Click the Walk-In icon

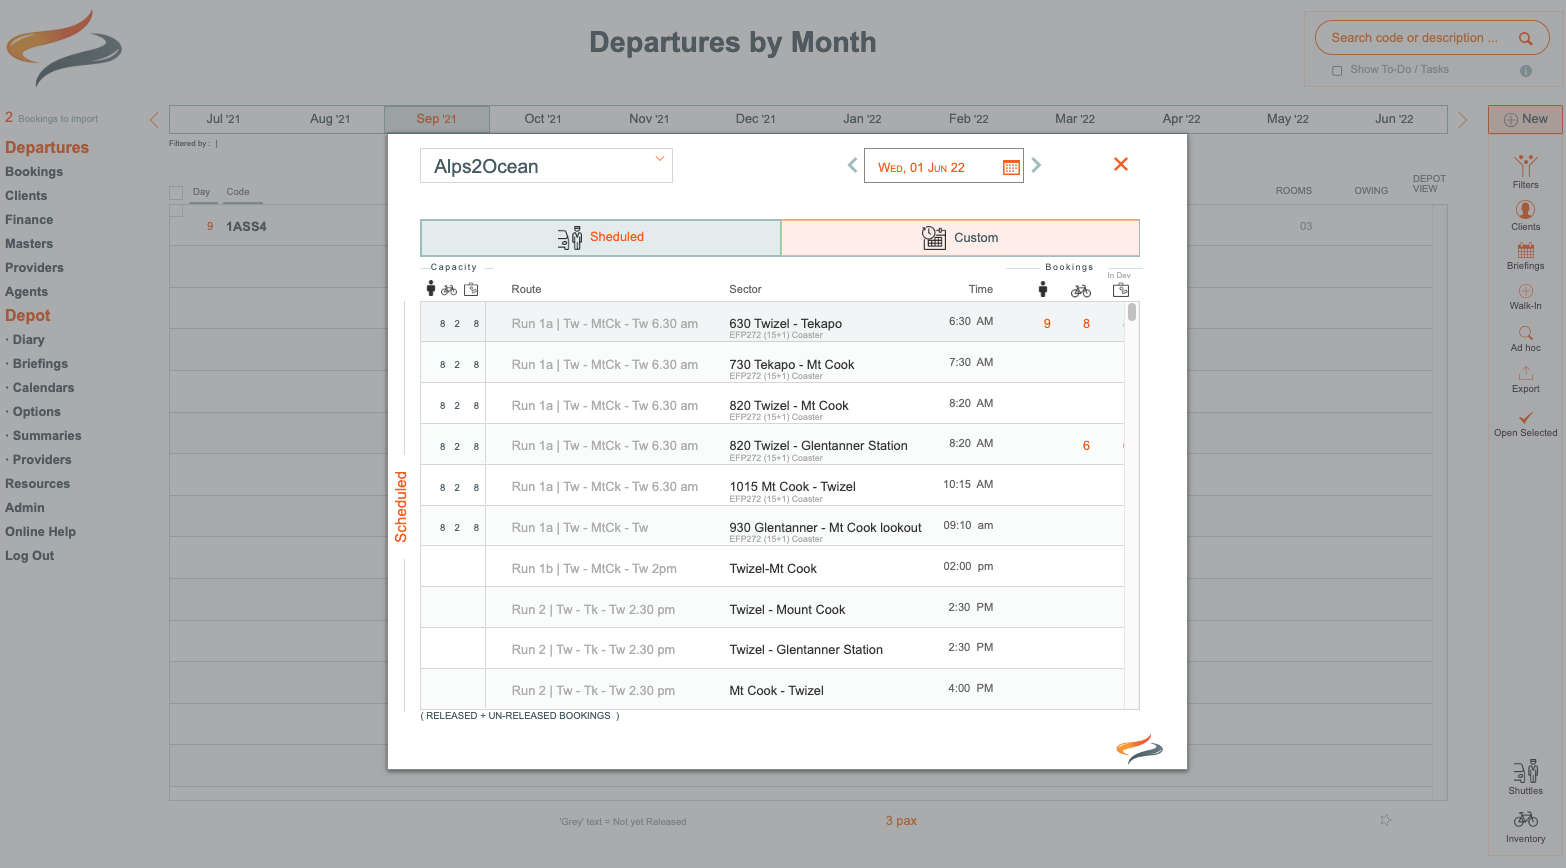(x=1525, y=291)
